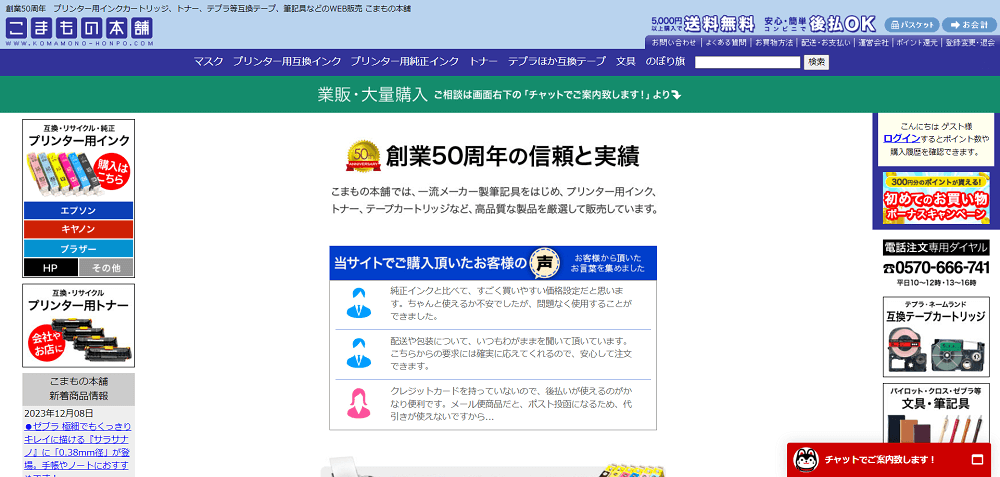
Task: Select エプソン ink brand
Action: pyautogui.click(x=78, y=211)
